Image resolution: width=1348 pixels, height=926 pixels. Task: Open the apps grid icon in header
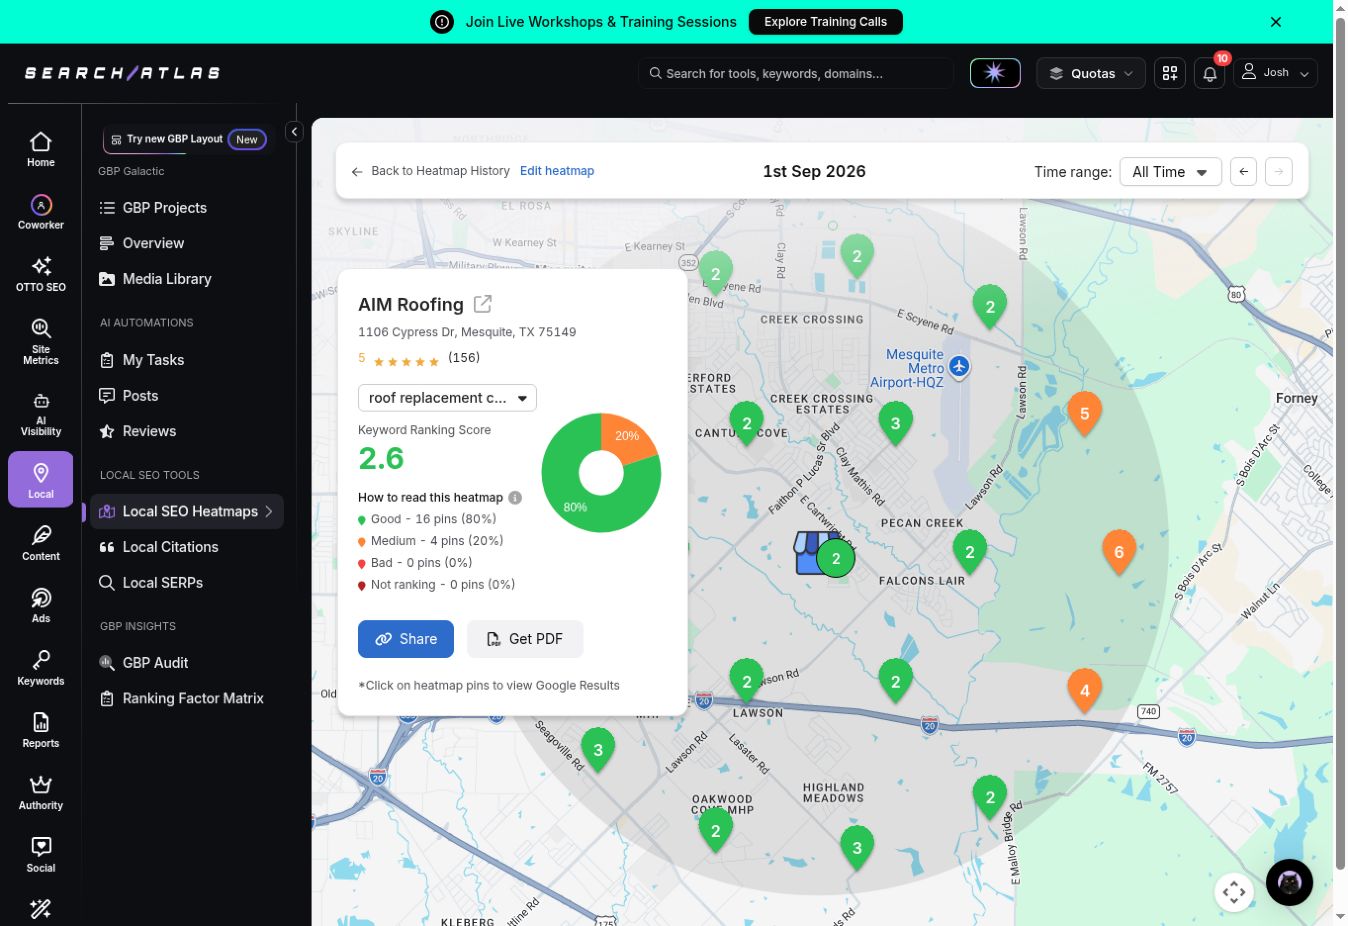point(1170,73)
